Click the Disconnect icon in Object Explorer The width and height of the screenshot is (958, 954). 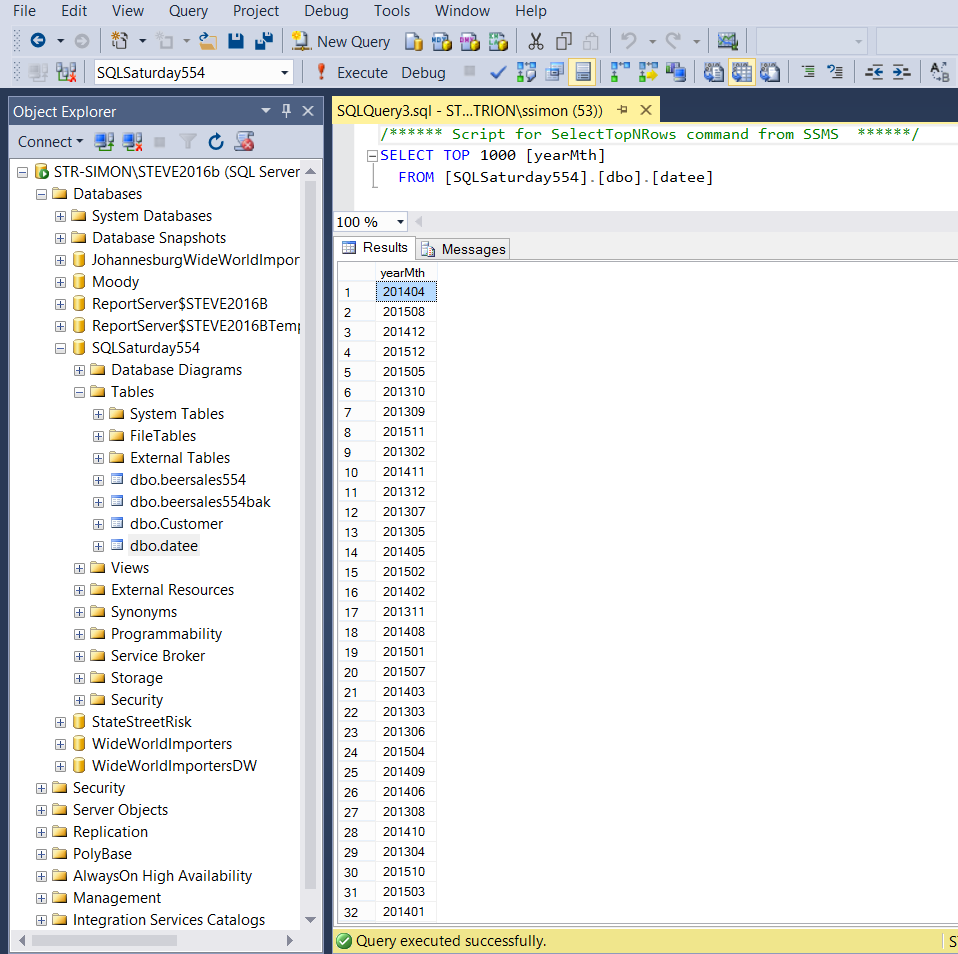[131, 142]
